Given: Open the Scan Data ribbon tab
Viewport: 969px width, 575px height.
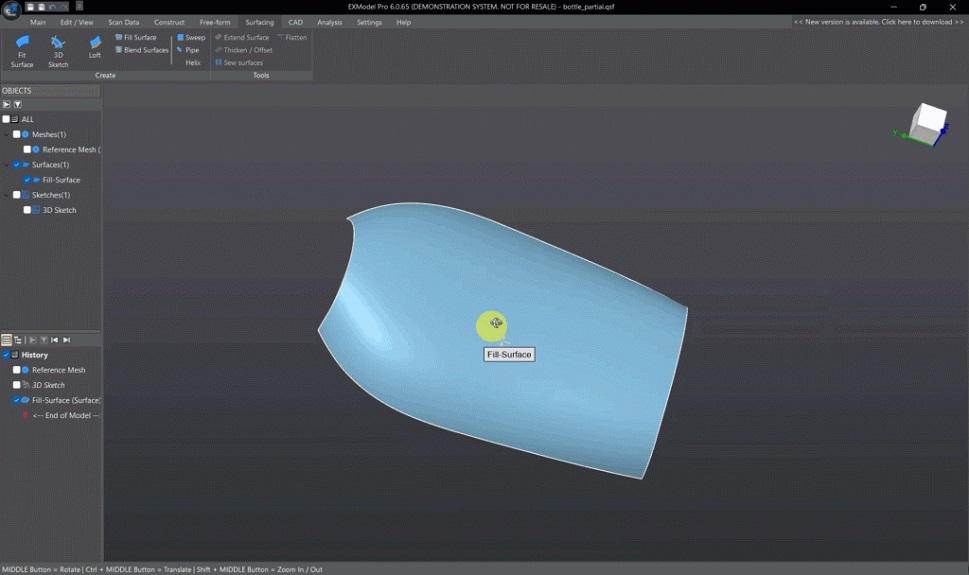Looking at the screenshot, I should point(124,22).
